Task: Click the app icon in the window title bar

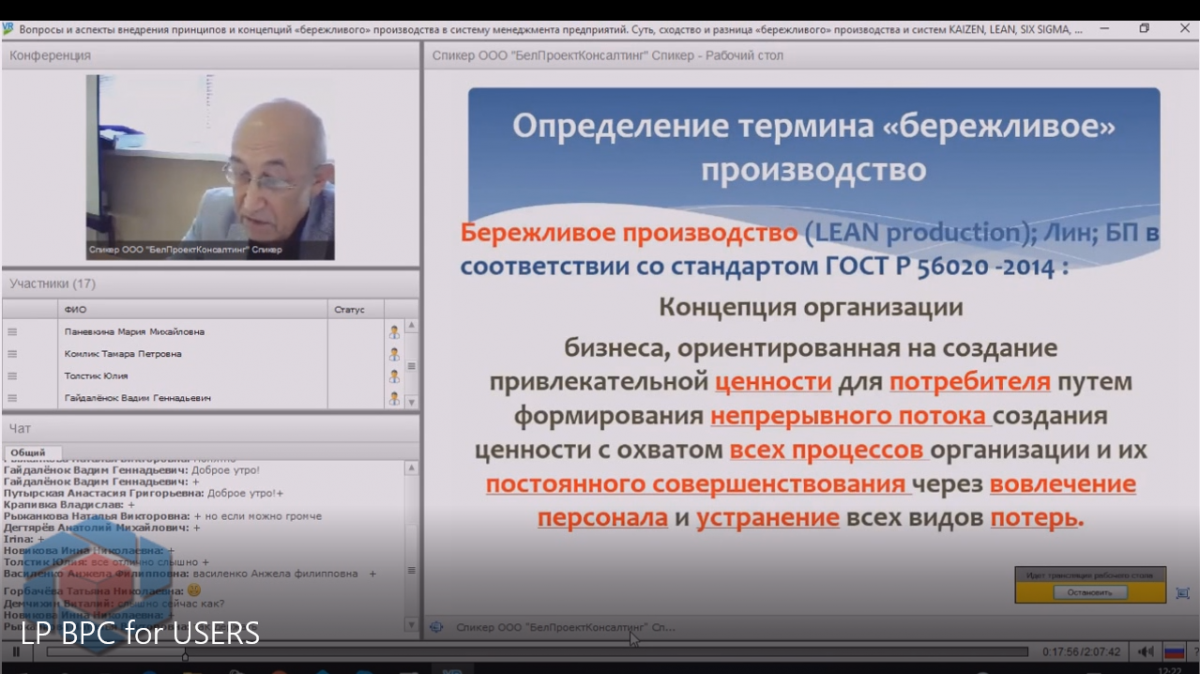Action: click(x=9, y=29)
